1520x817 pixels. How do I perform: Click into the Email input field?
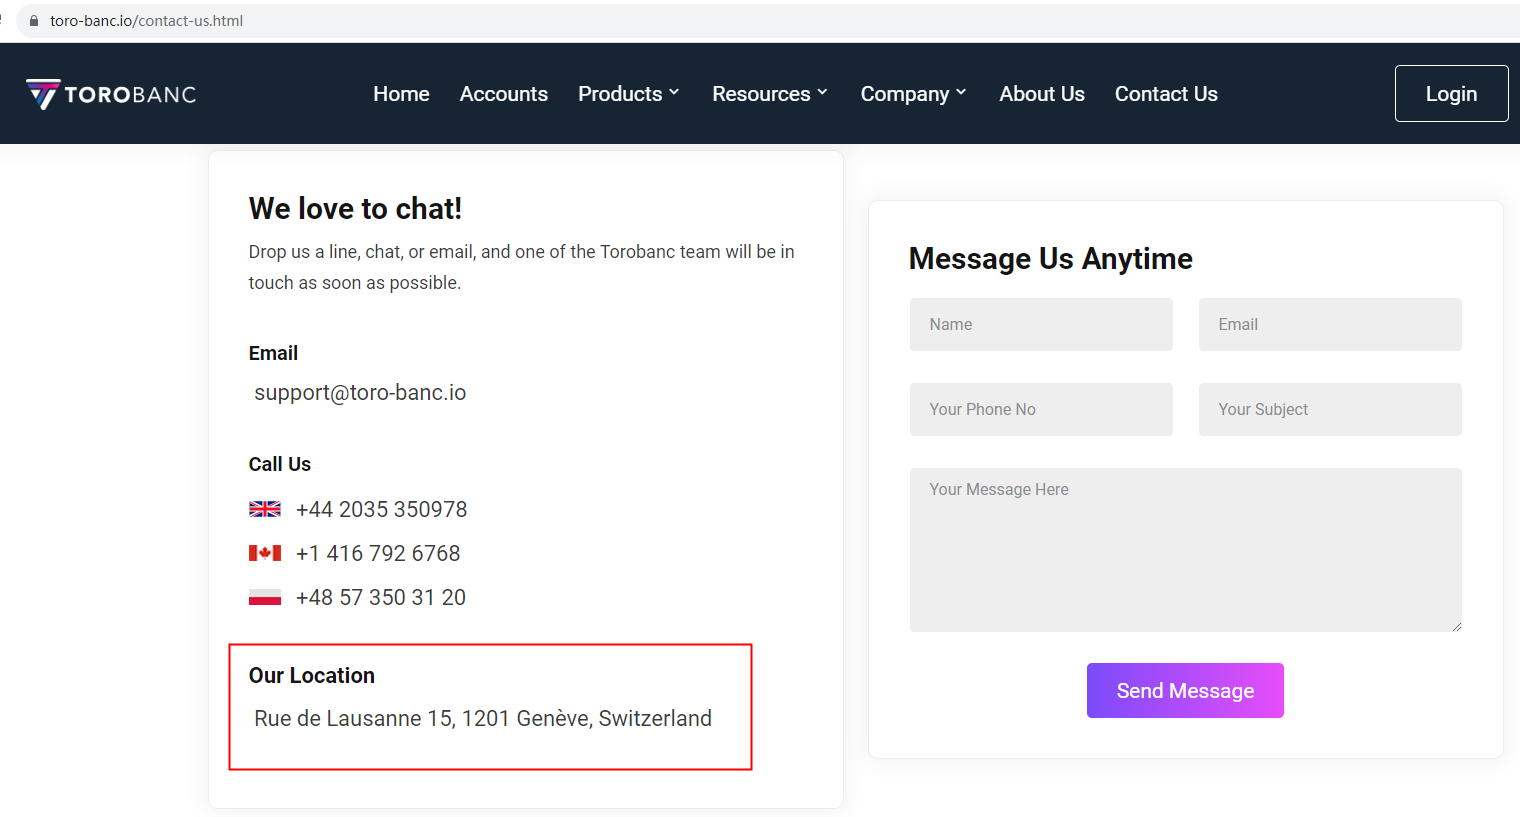tap(1330, 324)
